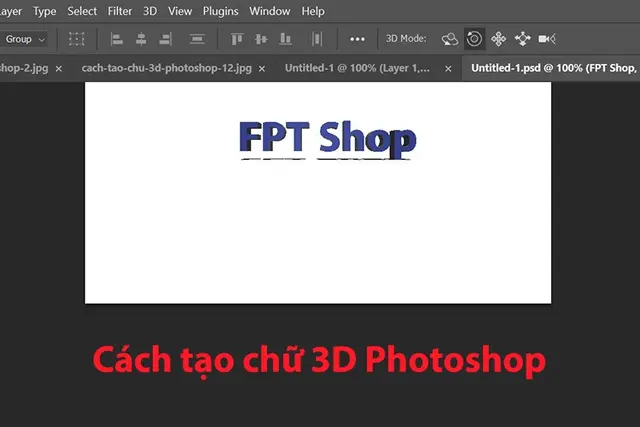Select Pan the 3D Camera mode

tap(498, 39)
